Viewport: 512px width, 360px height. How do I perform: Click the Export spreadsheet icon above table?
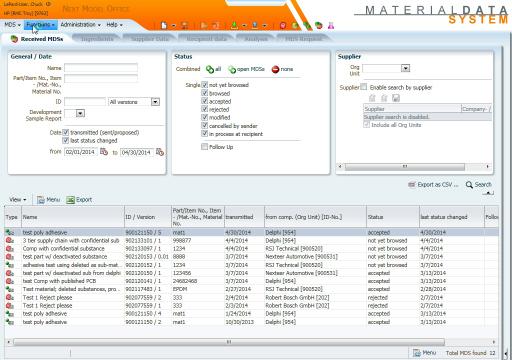[x=70, y=200]
